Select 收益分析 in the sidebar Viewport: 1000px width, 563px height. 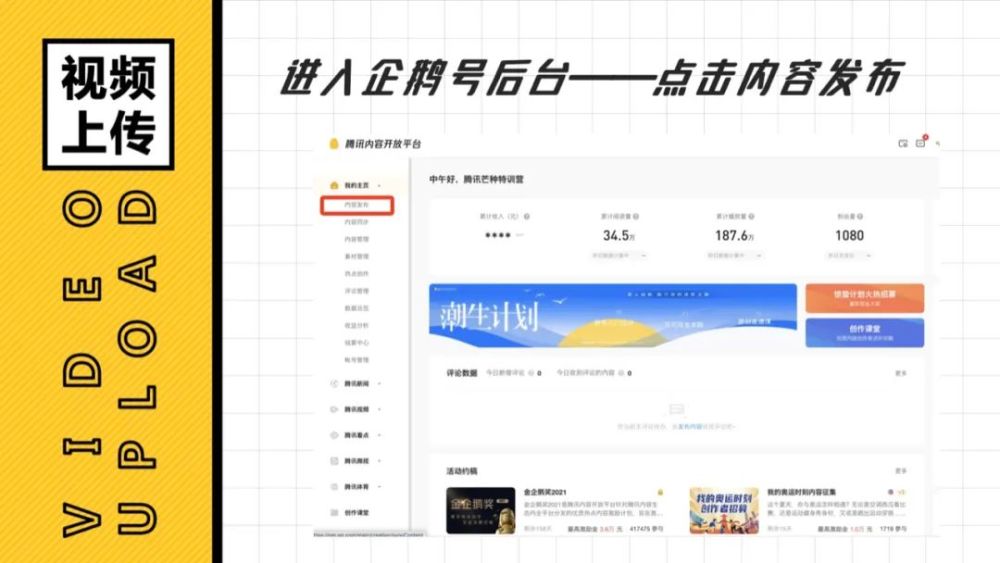pos(357,325)
